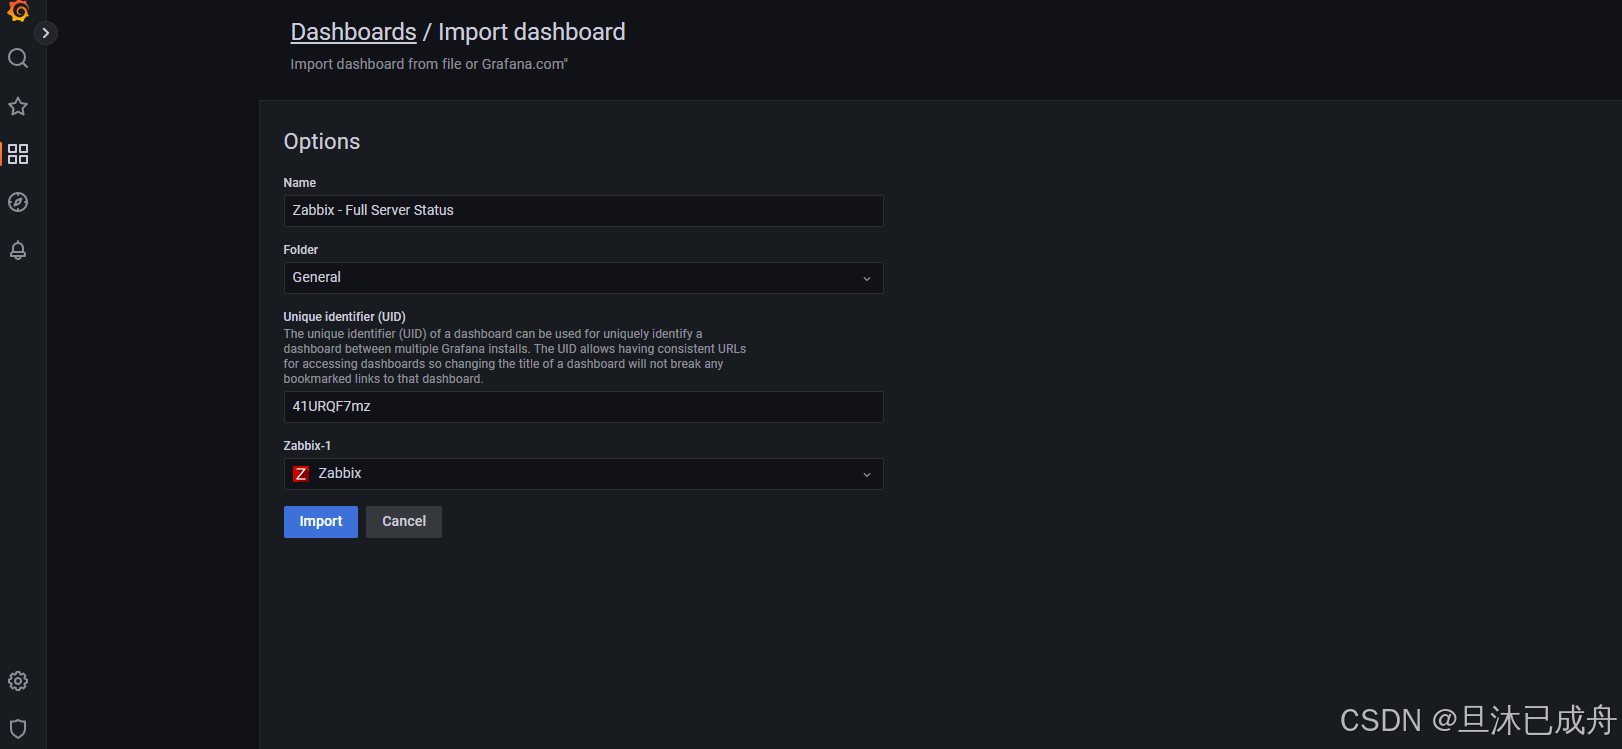The width and height of the screenshot is (1622, 749).
Task: Open the Configuration gear icon
Action: pyautogui.click(x=18, y=681)
